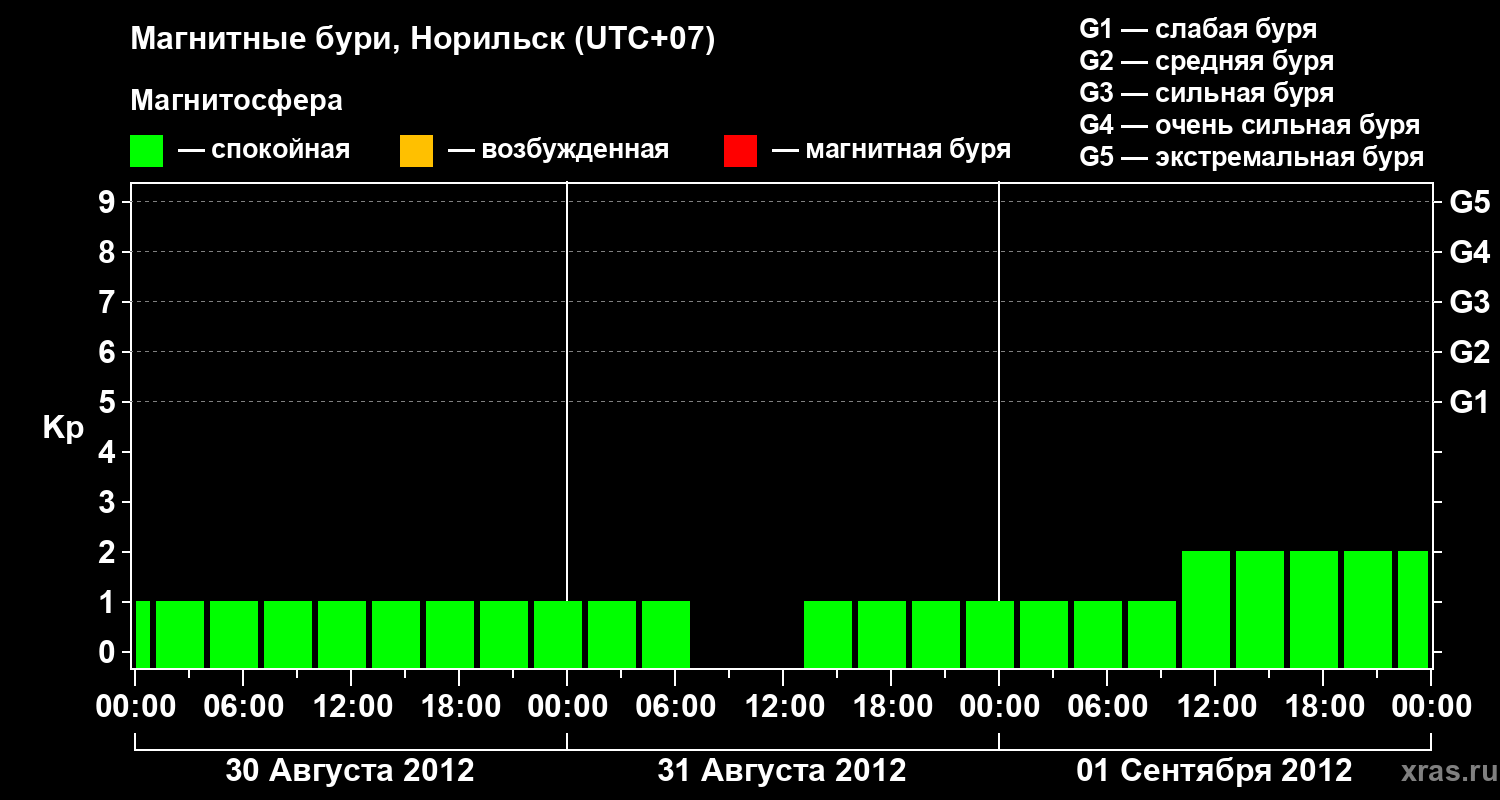Image resolution: width=1500 pixels, height=800 pixels.
Task: Click the date label '30 Августа 2012'
Action: click(x=350, y=771)
